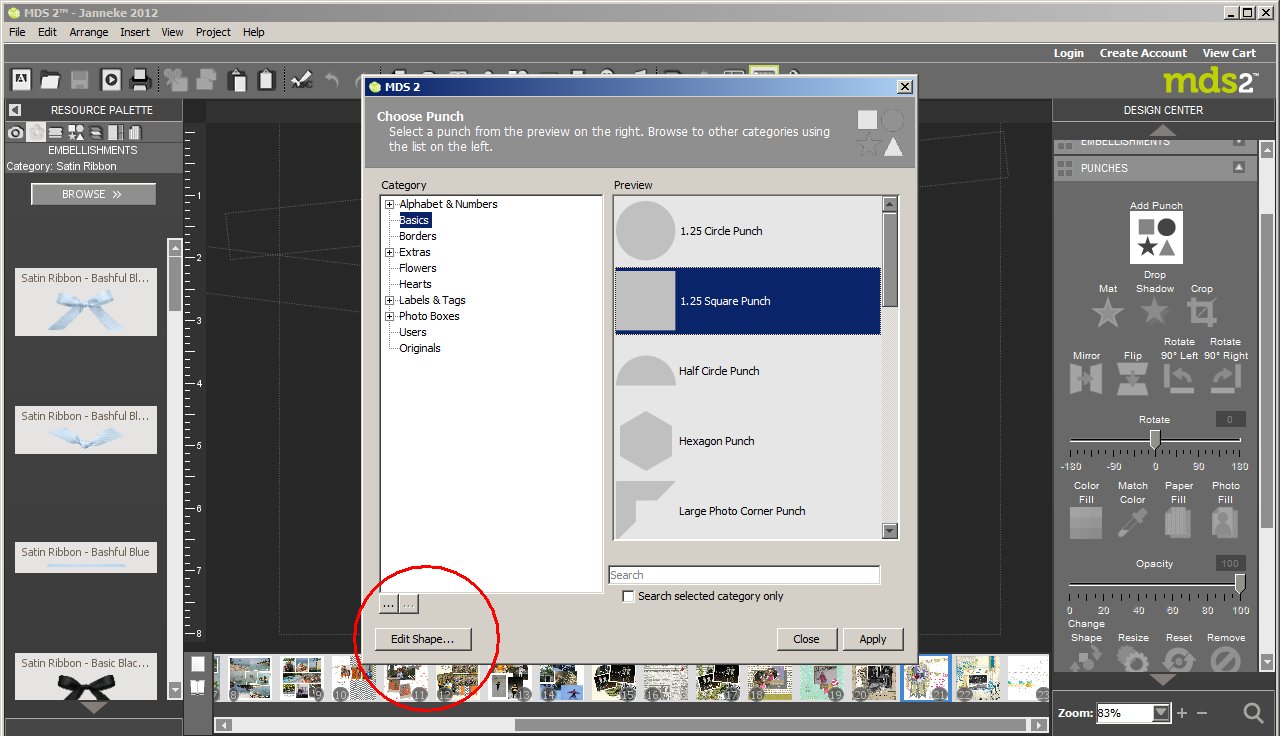Screen dimensions: 1280x736
Task: Expand the Extras category tree node
Action: (x=390, y=252)
